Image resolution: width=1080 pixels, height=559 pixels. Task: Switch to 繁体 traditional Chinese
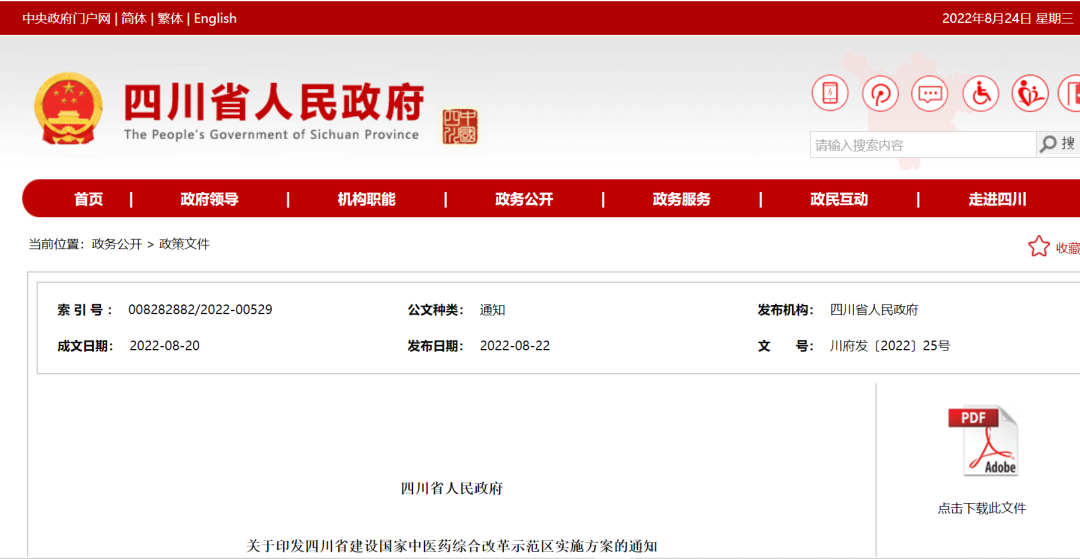pyautogui.click(x=170, y=19)
